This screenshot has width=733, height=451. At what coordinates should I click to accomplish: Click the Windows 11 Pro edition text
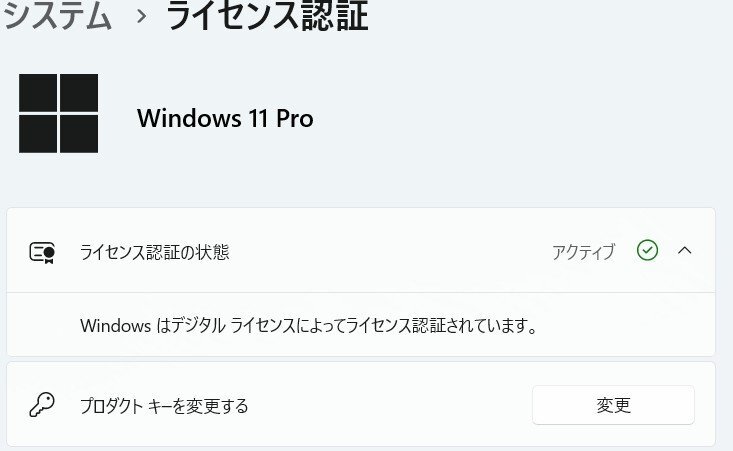(x=225, y=118)
